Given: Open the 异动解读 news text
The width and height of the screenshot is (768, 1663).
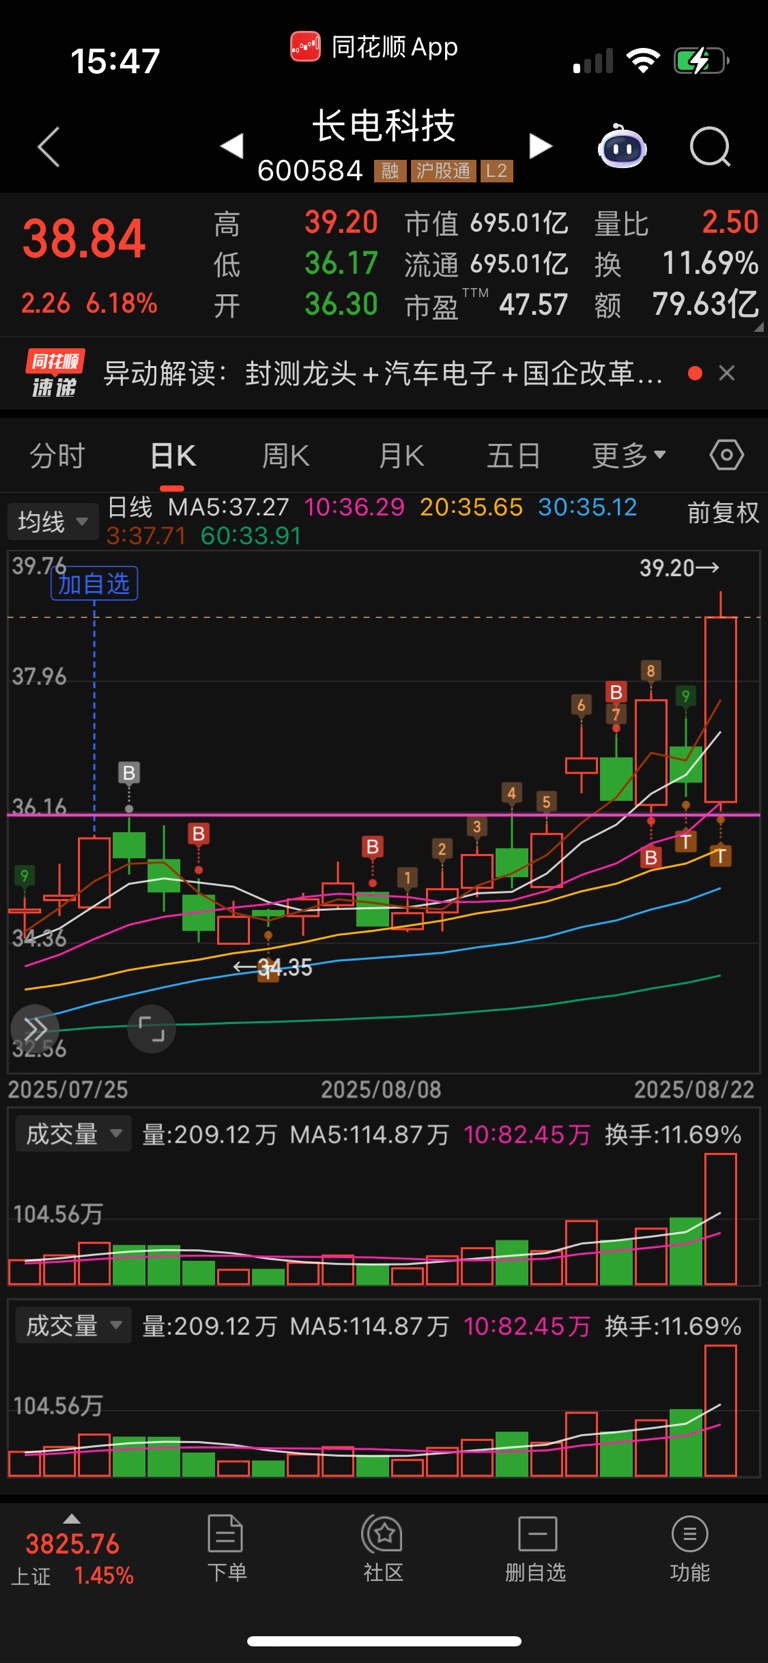Looking at the screenshot, I should pos(383,373).
